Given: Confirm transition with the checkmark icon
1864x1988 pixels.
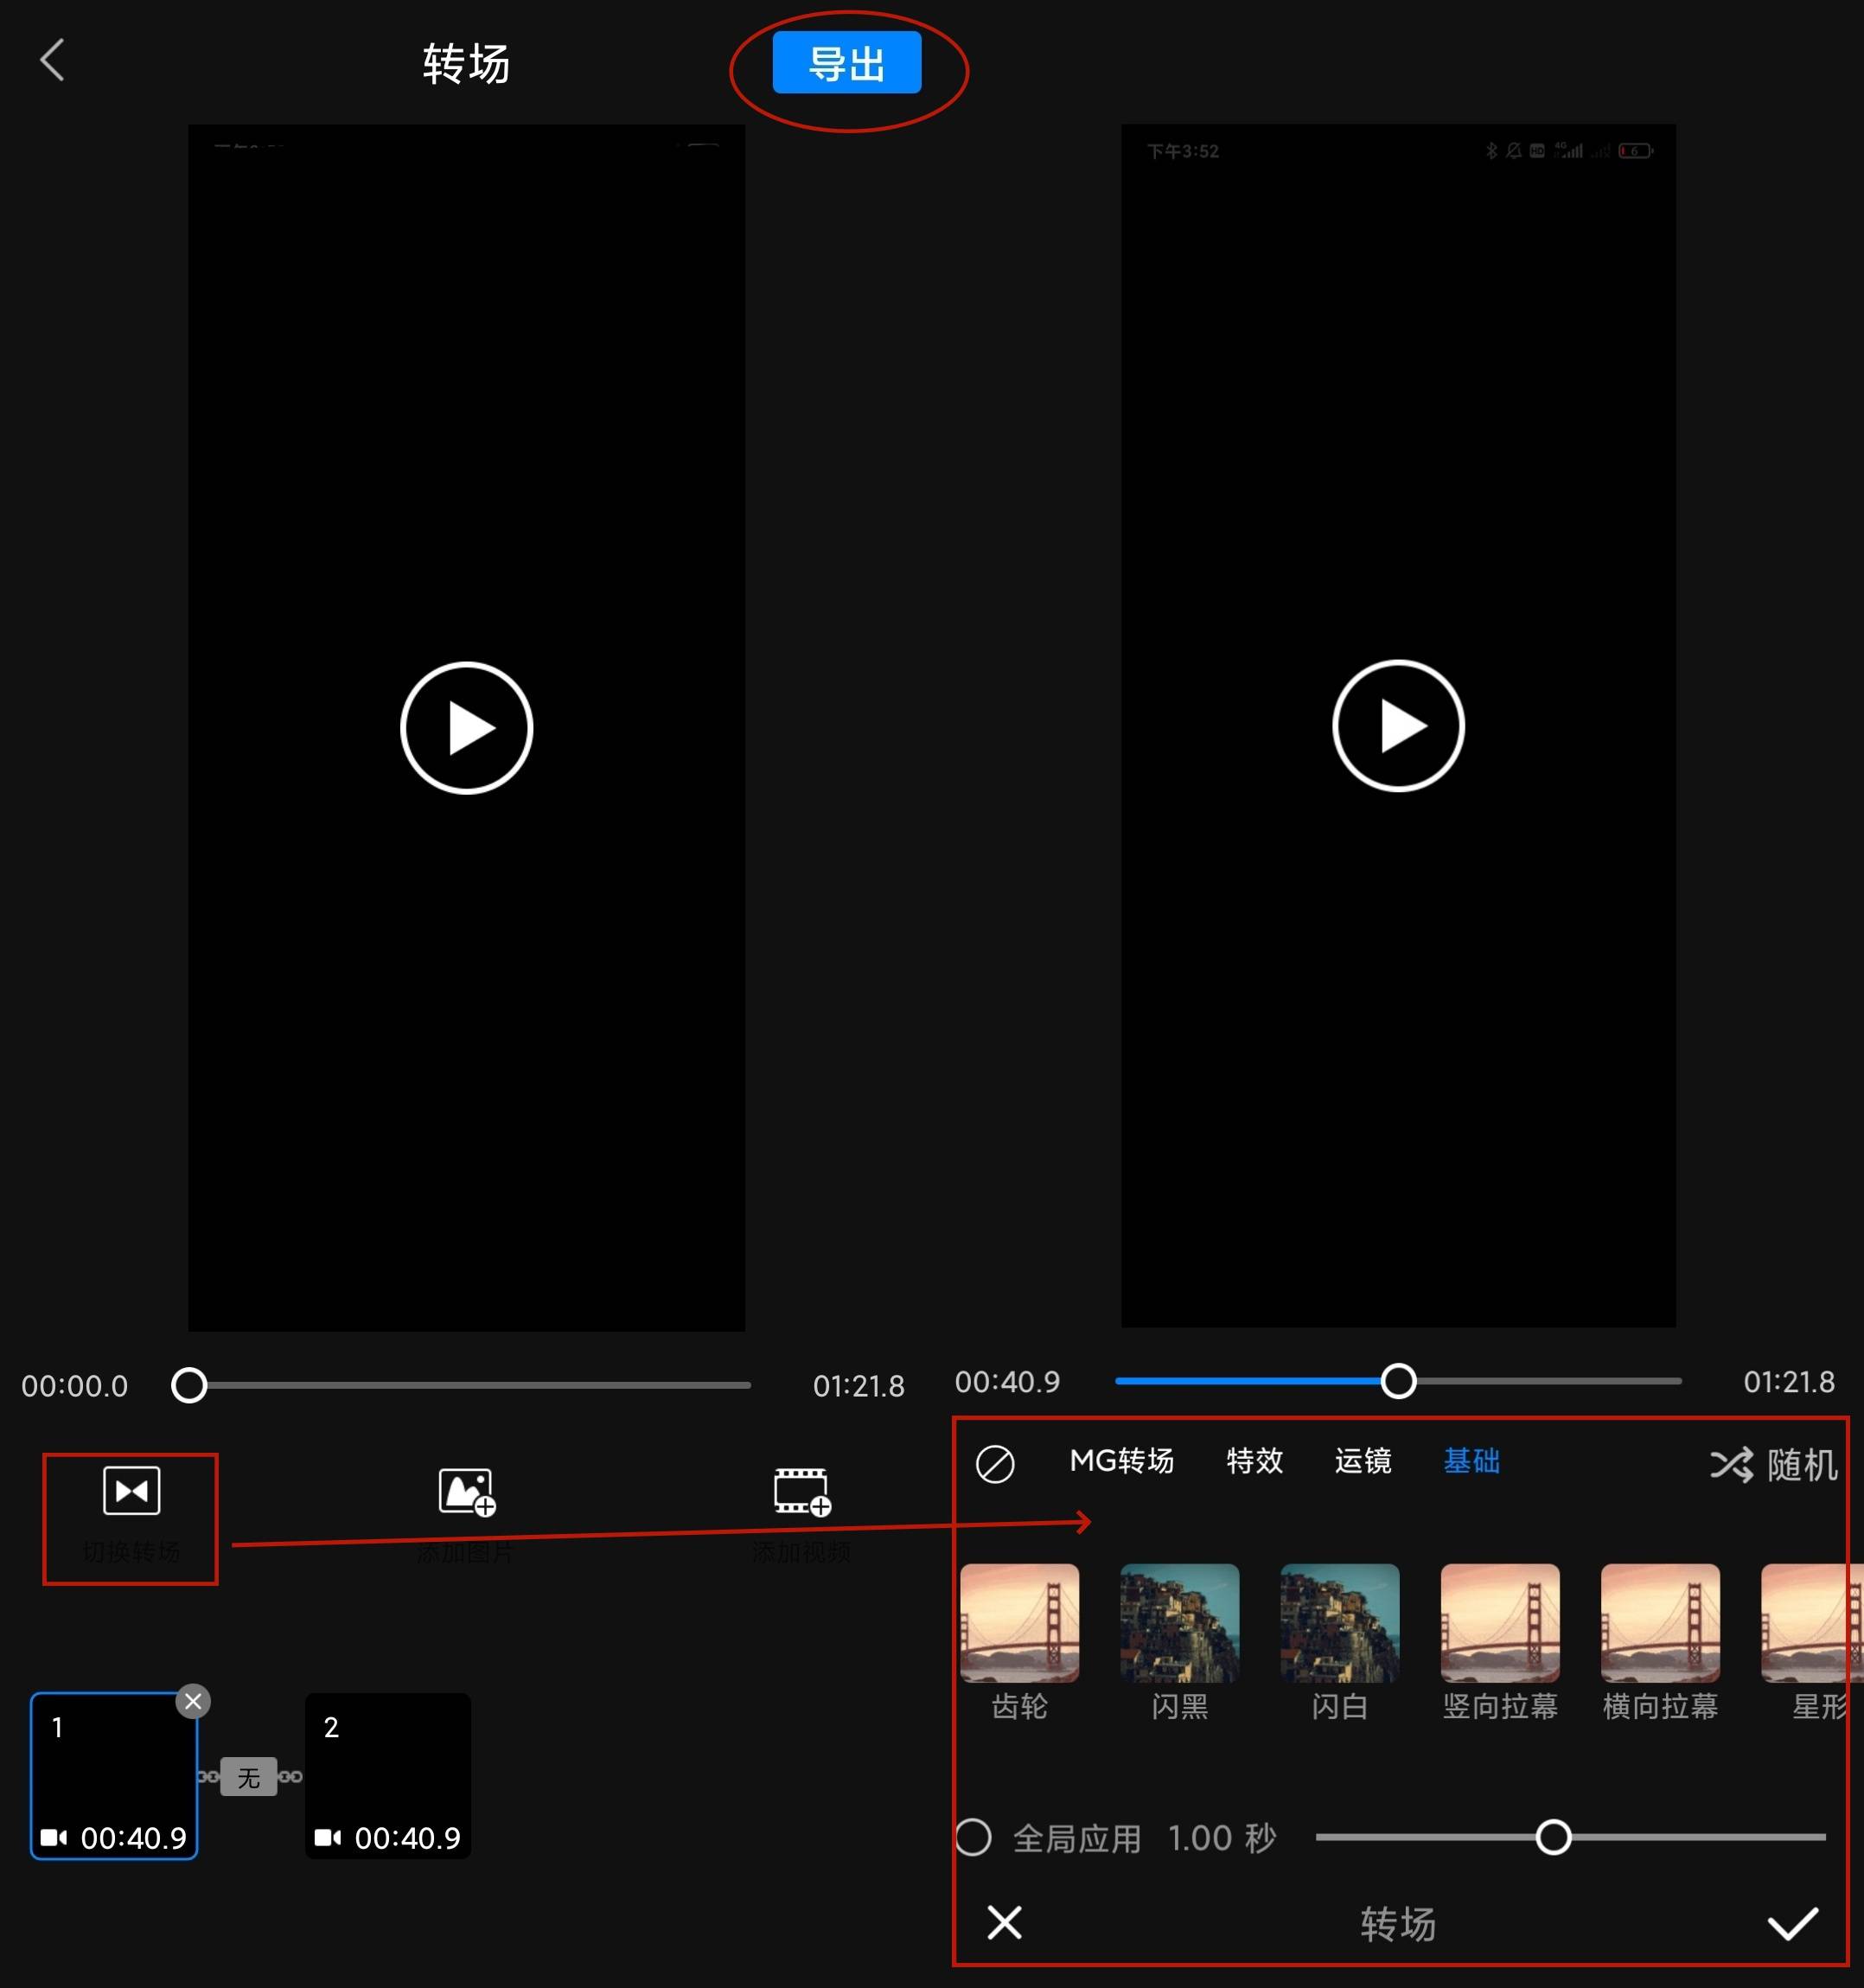Looking at the screenshot, I should (x=1792, y=1922).
